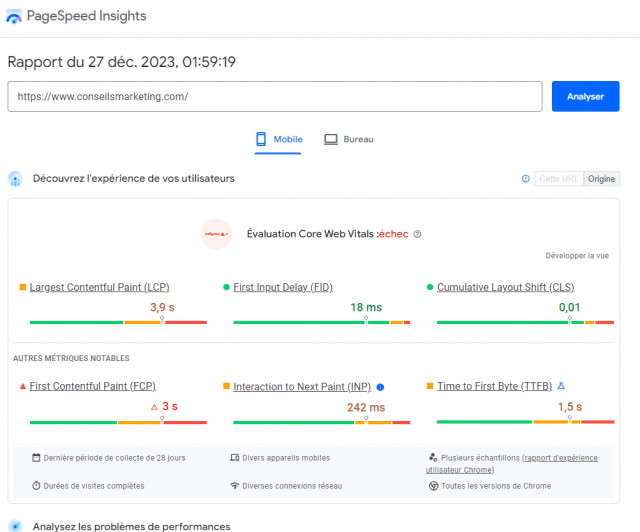Open Cumulative Layout Shift (CLS) link
The height and width of the screenshot is (532, 640).
tap(505, 287)
